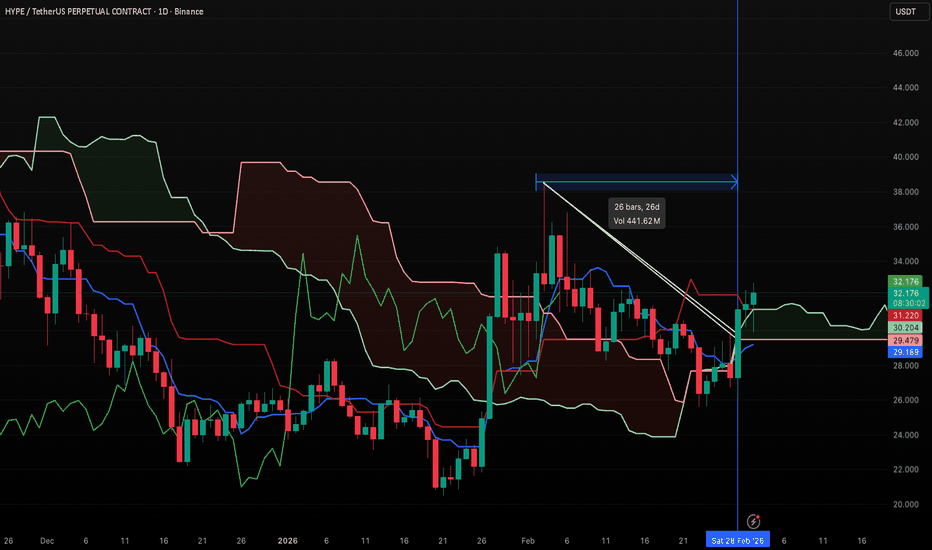Open the USDT currency selector
Viewport: 932px width, 550px height.
(x=903, y=12)
